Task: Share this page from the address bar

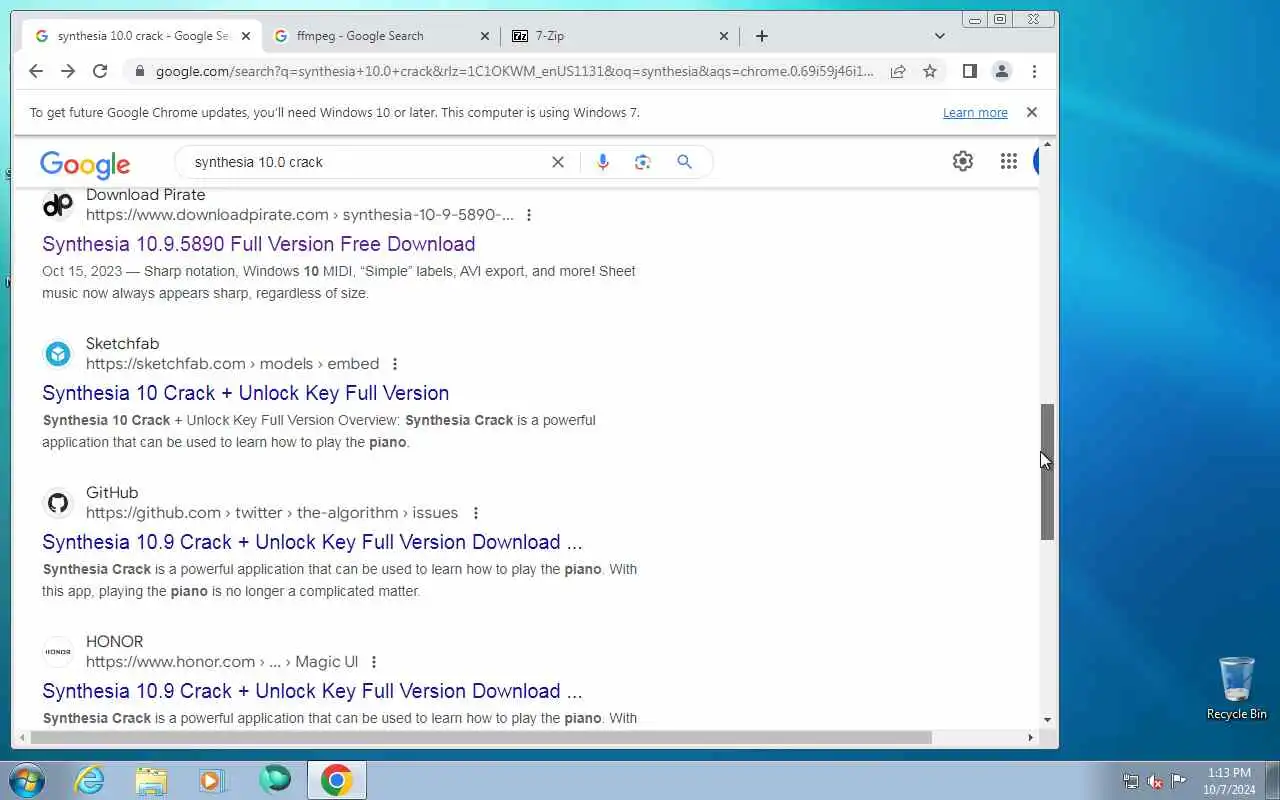Action: click(x=898, y=71)
